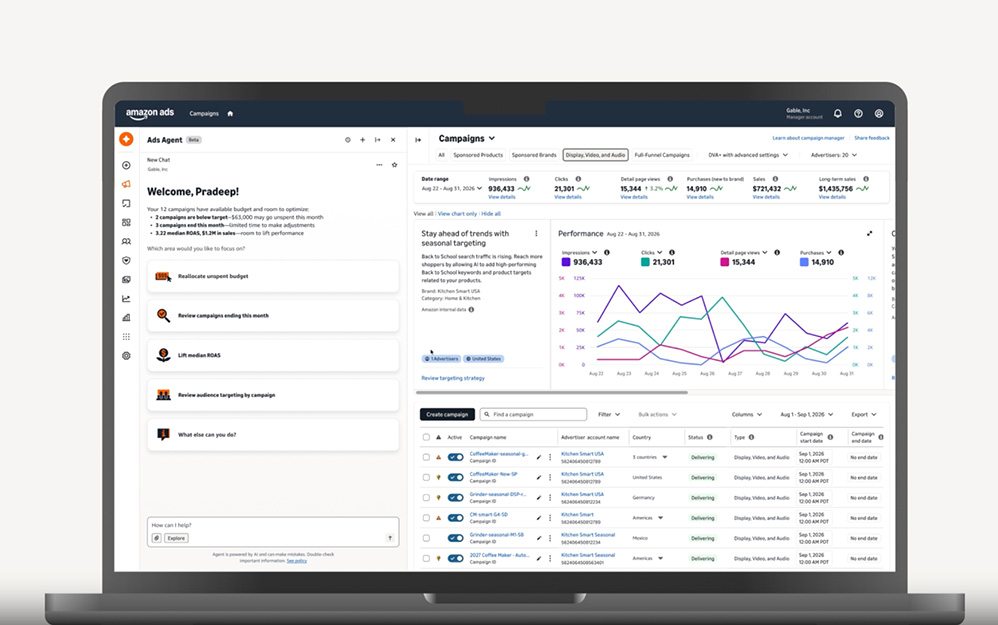Favorite the New Chat with the star icon
The height and width of the screenshot is (625, 998).
point(395,165)
